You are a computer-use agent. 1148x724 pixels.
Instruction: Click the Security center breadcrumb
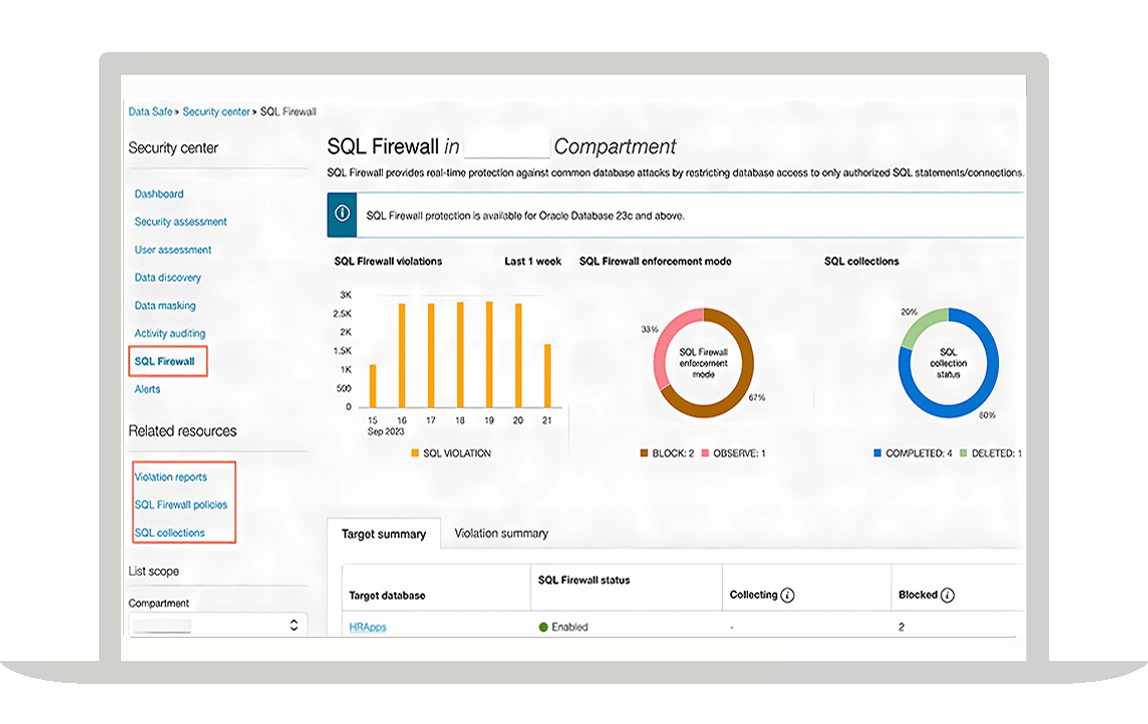pyautogui.click(x=216, y=112)
